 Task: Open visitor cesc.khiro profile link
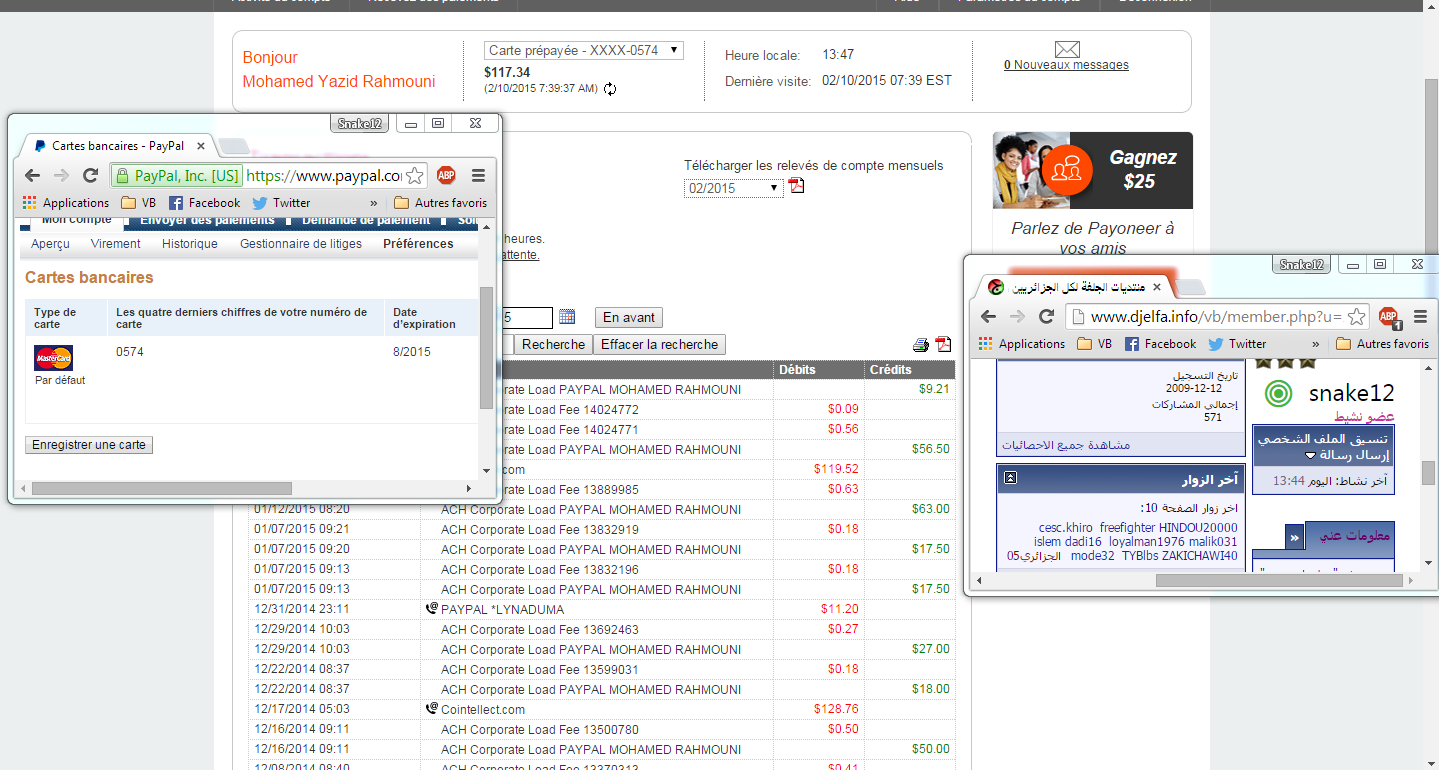pyautogui.click(x=1066, y=528)
